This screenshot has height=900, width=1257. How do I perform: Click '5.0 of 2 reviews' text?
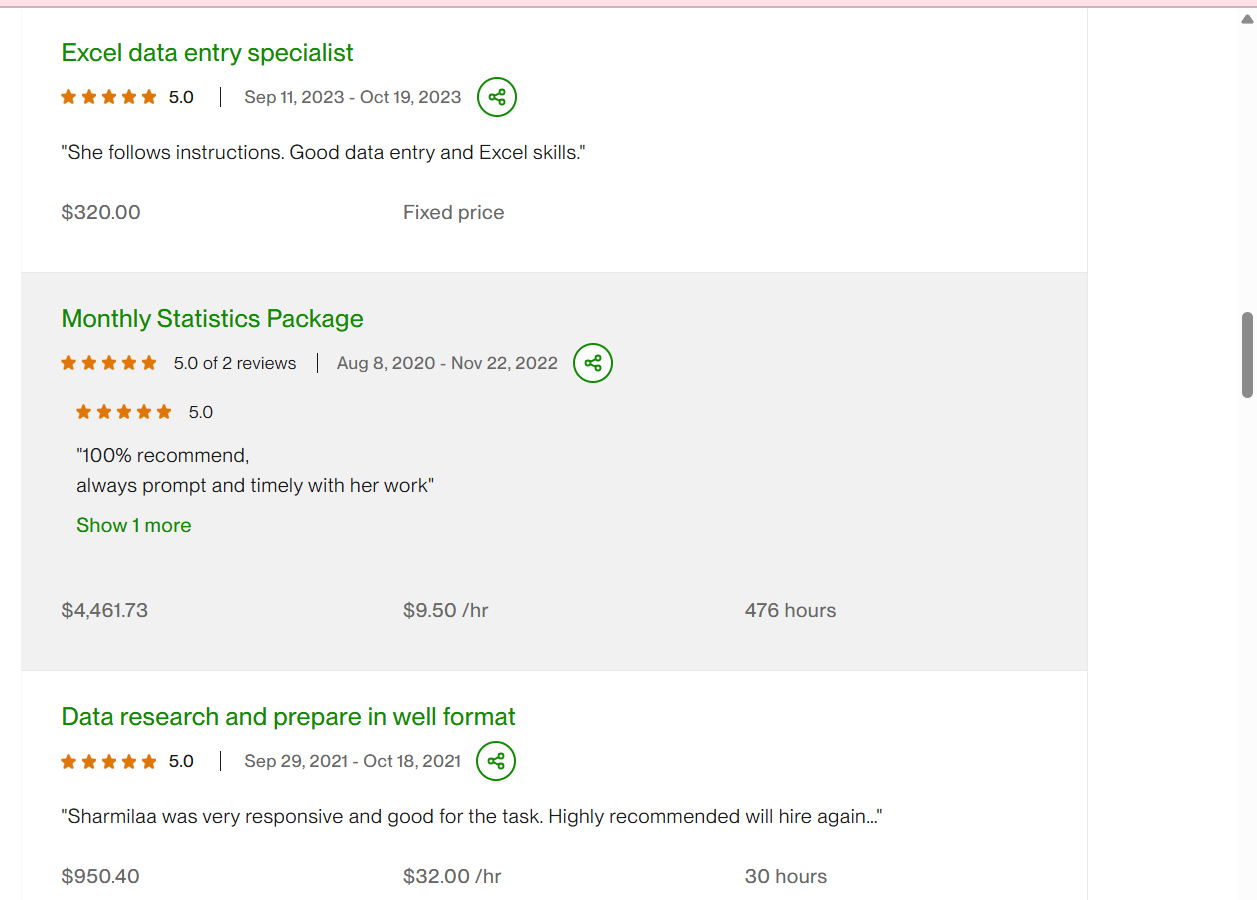[x=235, y=363]
